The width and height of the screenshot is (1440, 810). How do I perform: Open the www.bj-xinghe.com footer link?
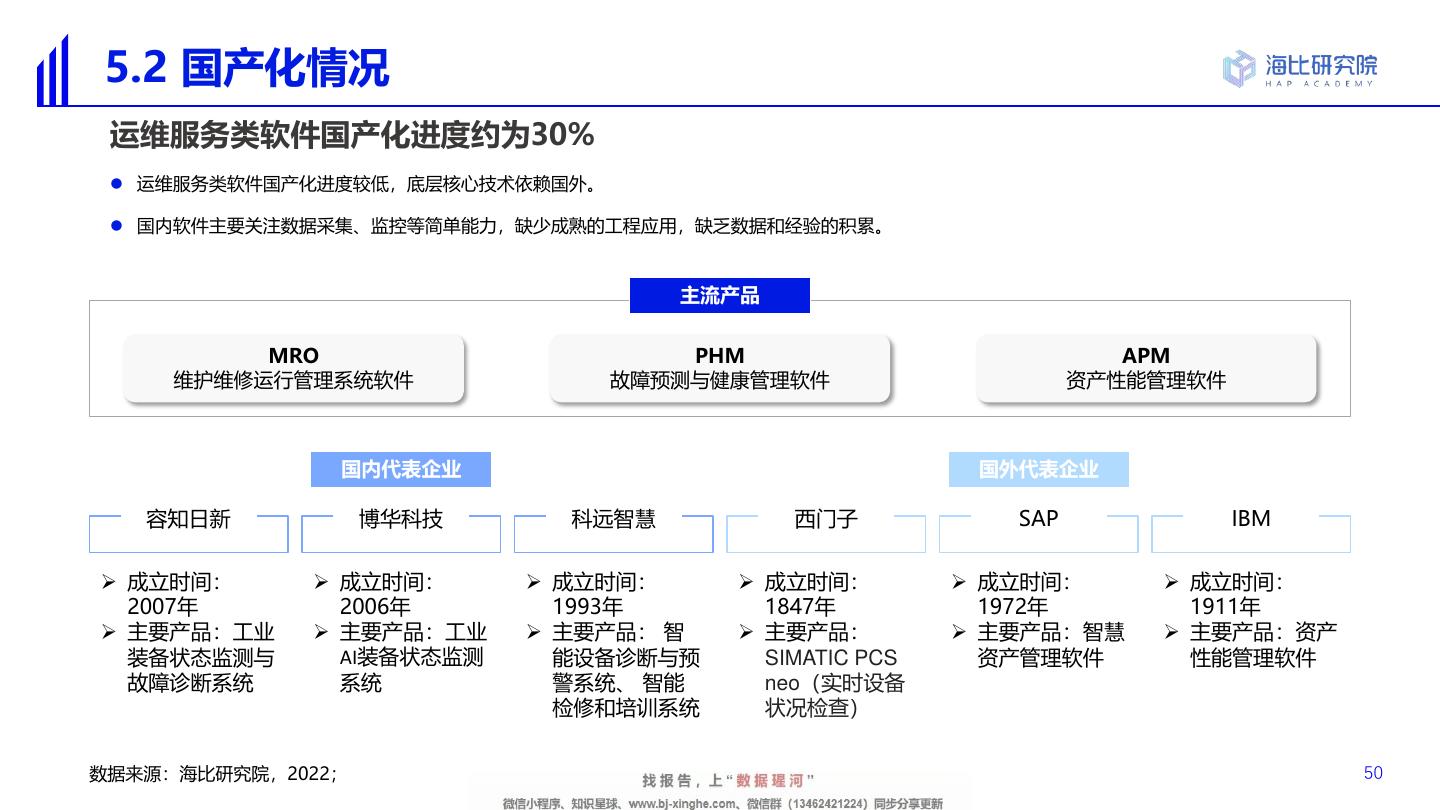(x=678, y=803)
